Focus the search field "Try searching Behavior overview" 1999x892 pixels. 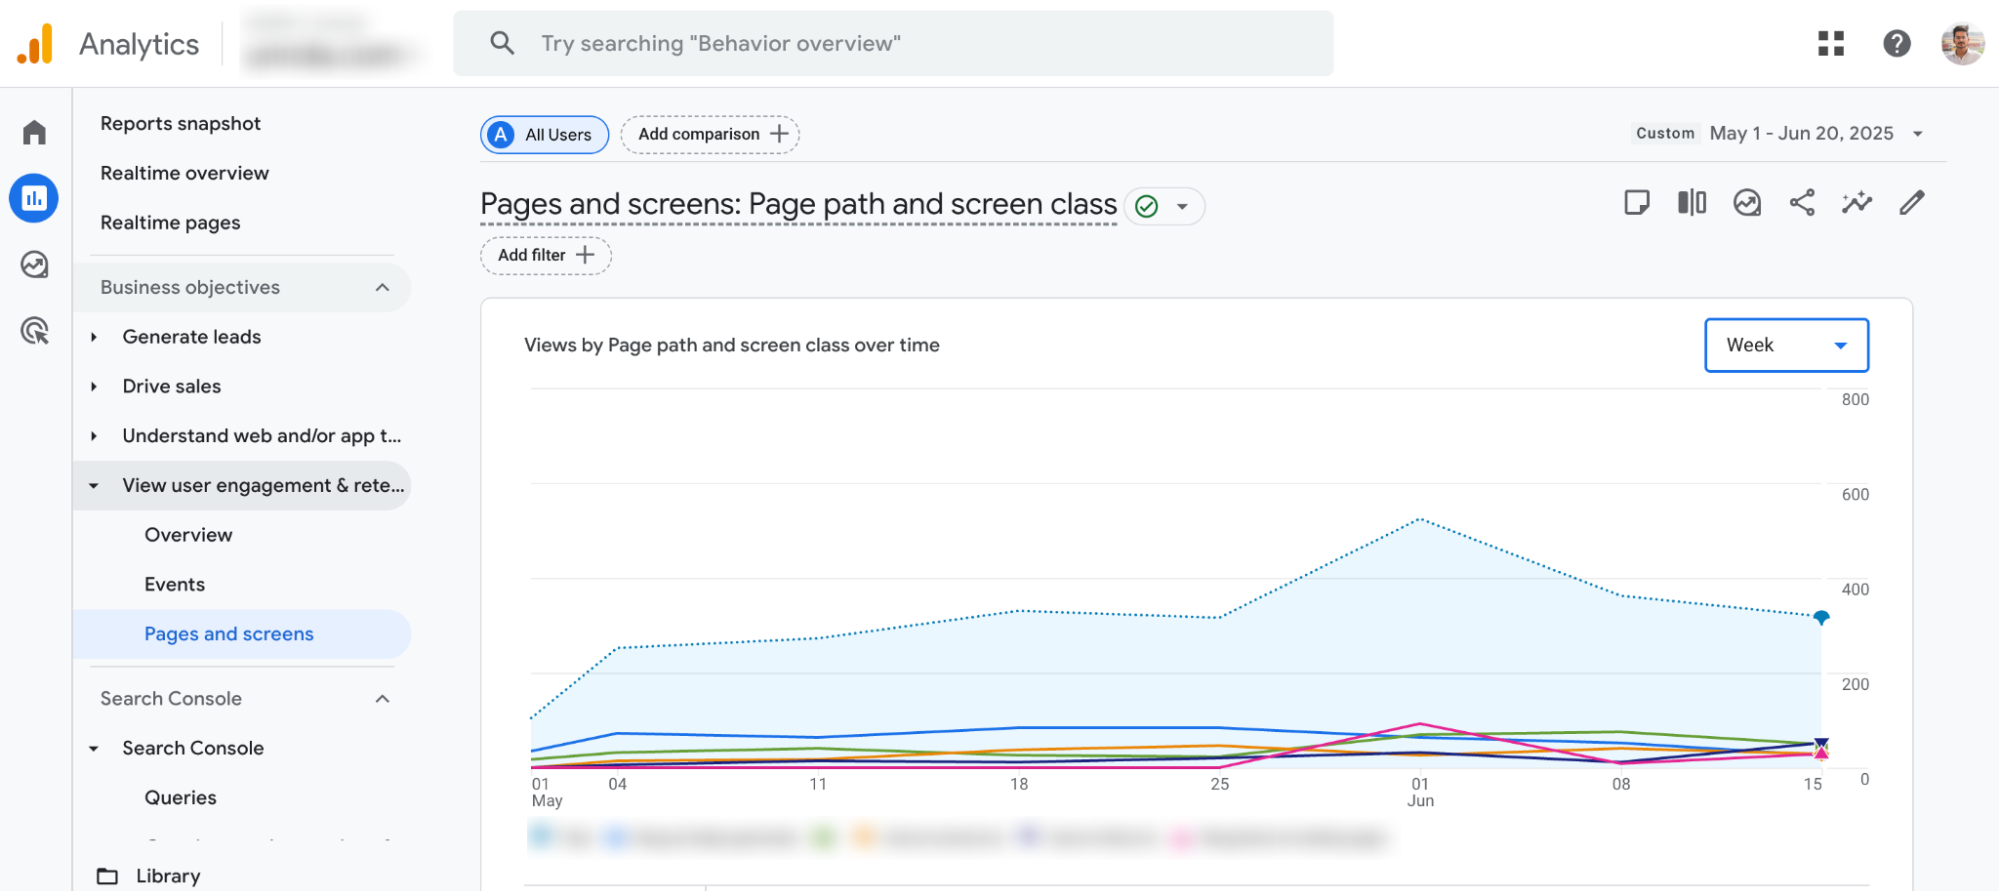[893, 44]
